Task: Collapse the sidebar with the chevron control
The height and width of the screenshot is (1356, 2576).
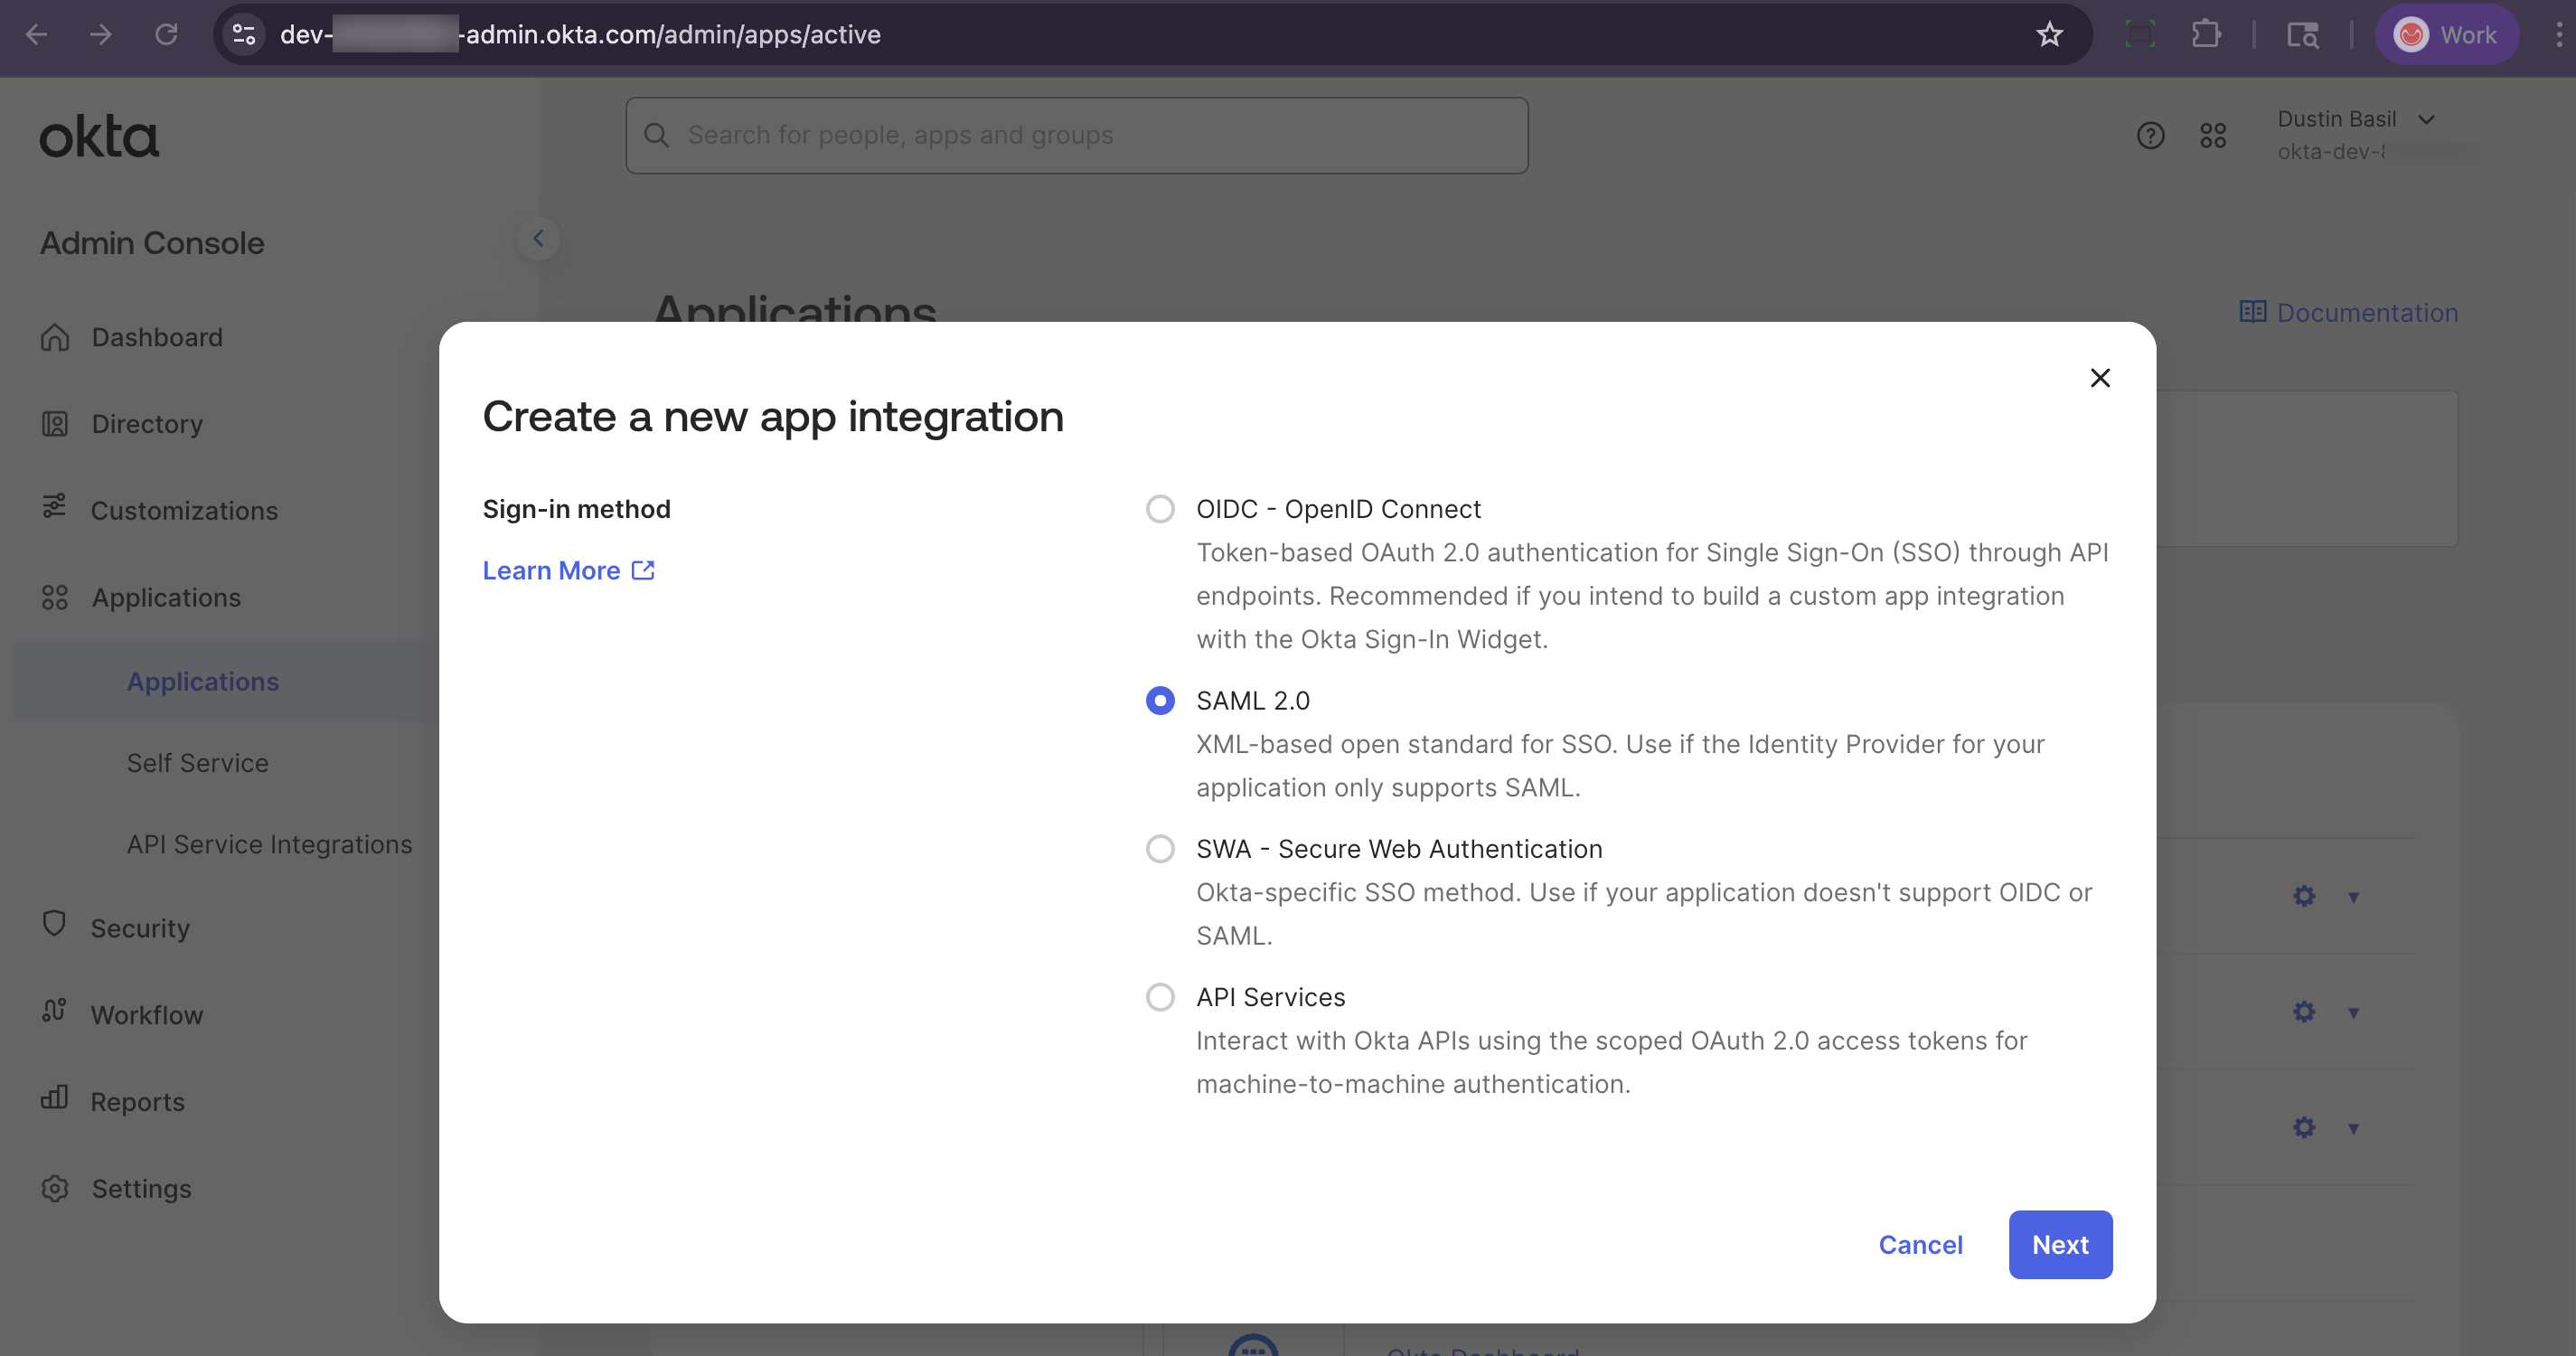Action: click(539, 238)
